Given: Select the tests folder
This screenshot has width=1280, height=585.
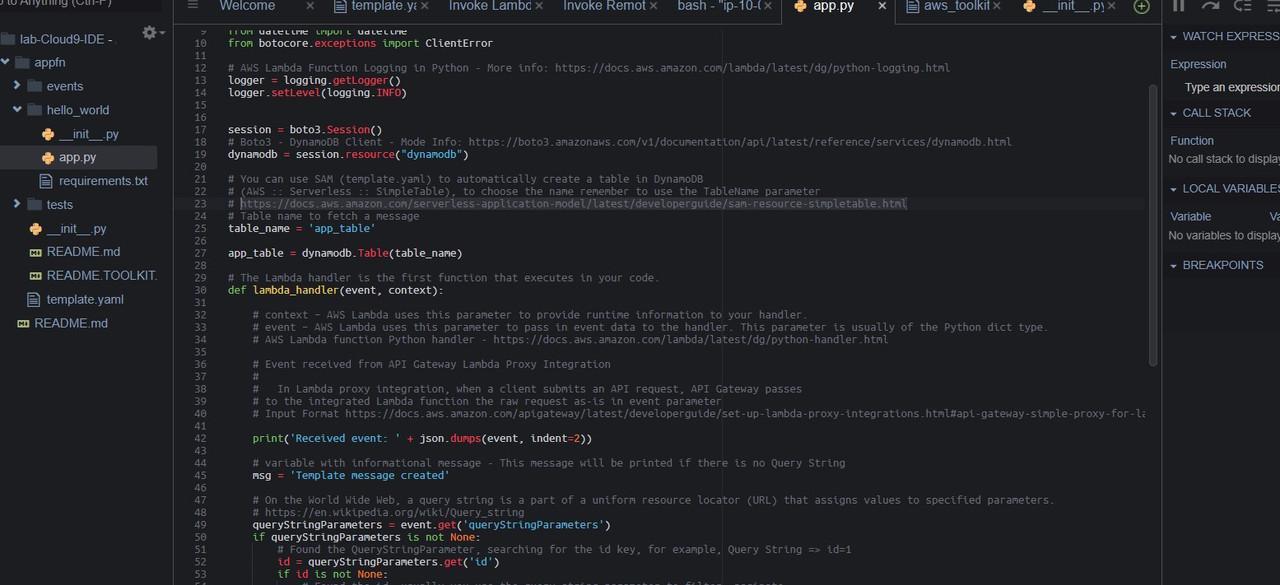Looking at the screenshot, I should point(60,205).
